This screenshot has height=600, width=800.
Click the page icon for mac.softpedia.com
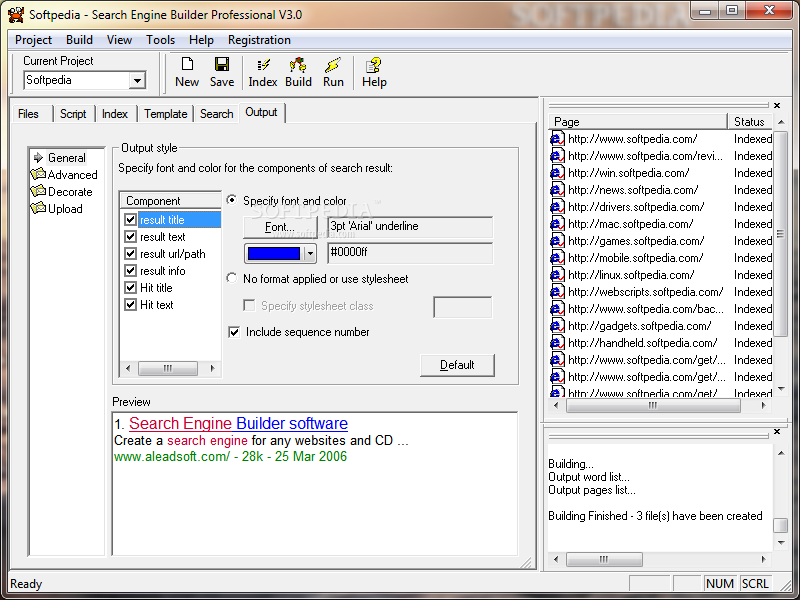click(x=557, y=224)
